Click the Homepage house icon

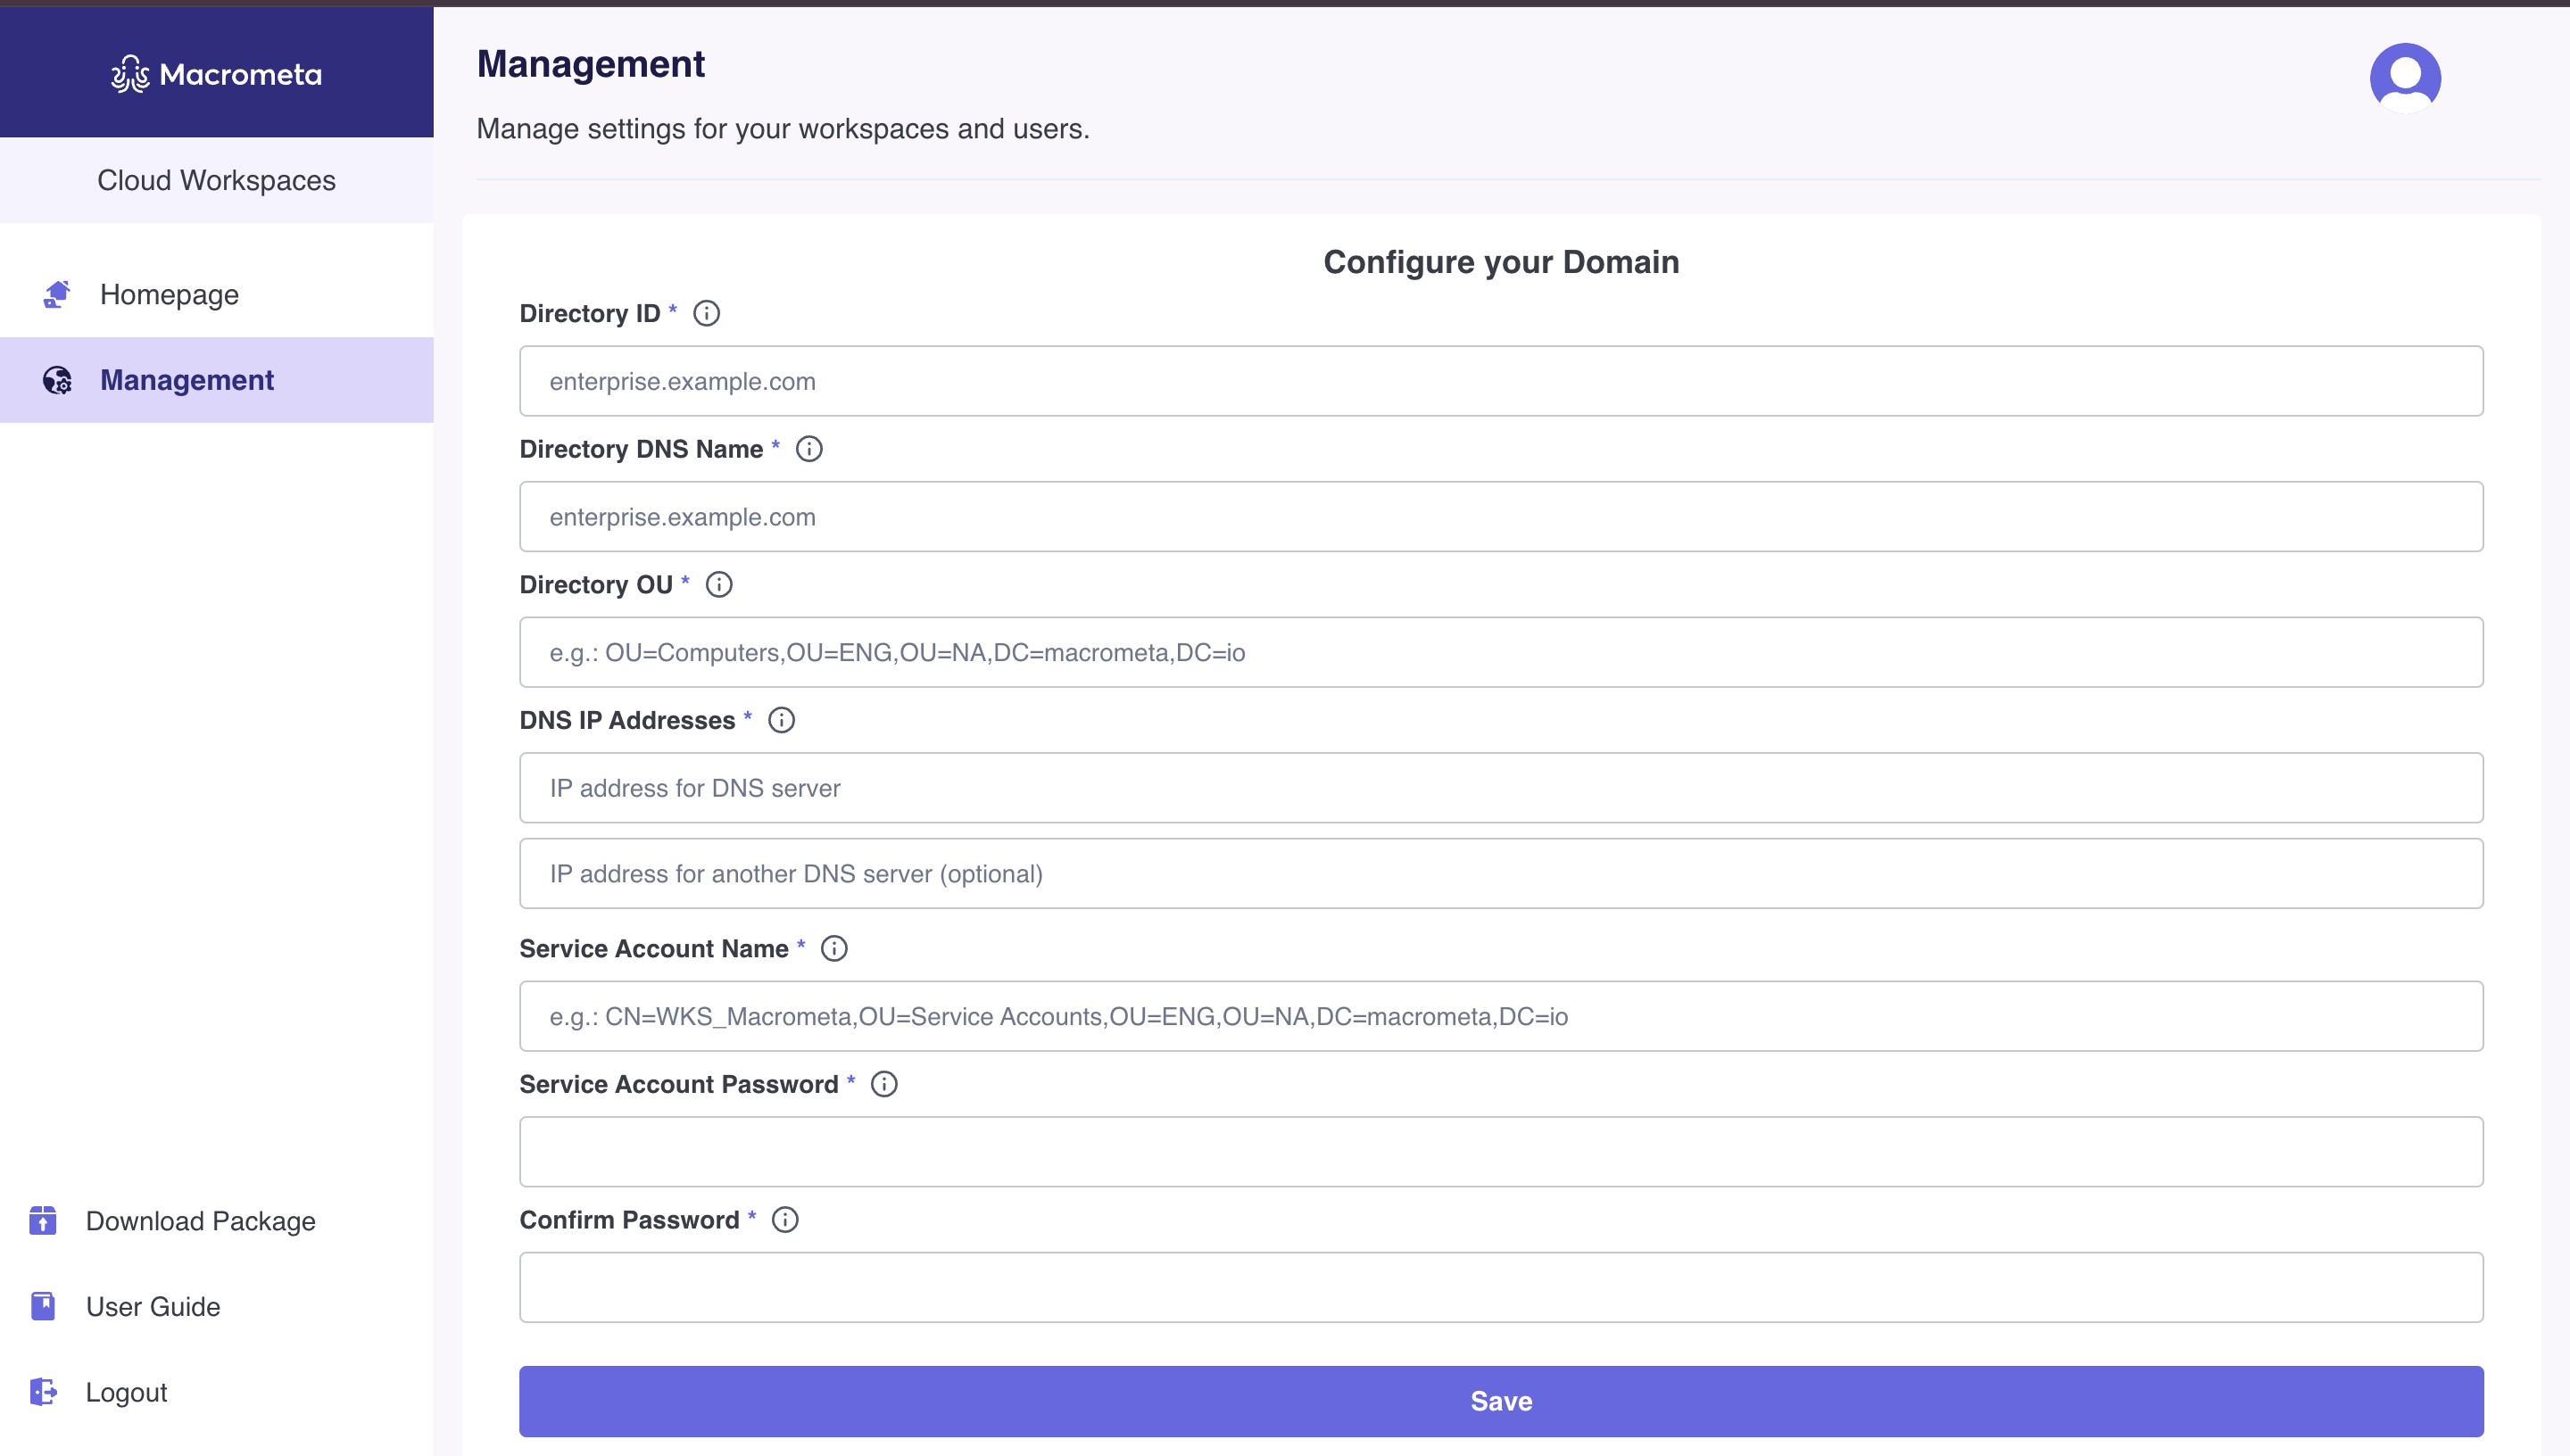coord(57,294)
